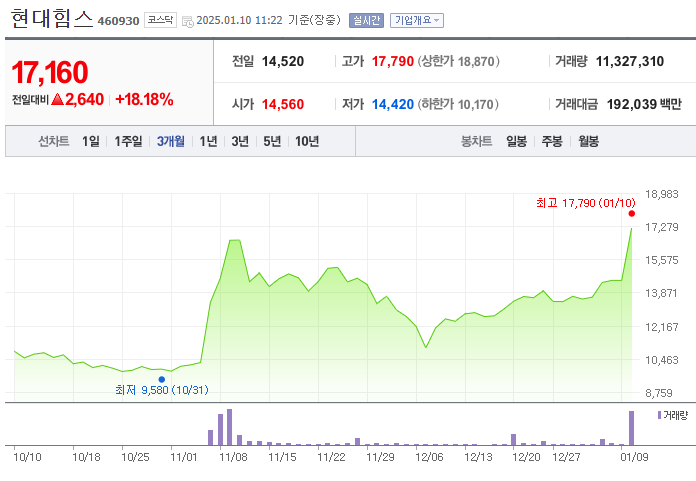This screenshot has width=696, height=481.
Task: Click the 13,871 price axis label
Action: coord(661,293)
